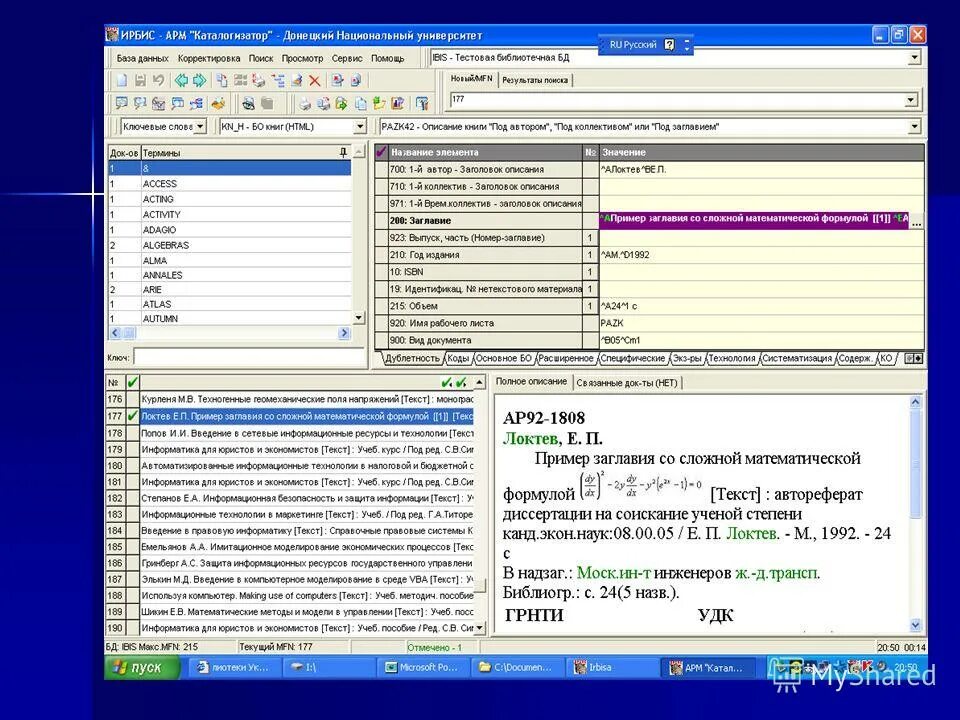Open the MFN number 177 dropdown
The image size is (960, 720).
(912, 100)
